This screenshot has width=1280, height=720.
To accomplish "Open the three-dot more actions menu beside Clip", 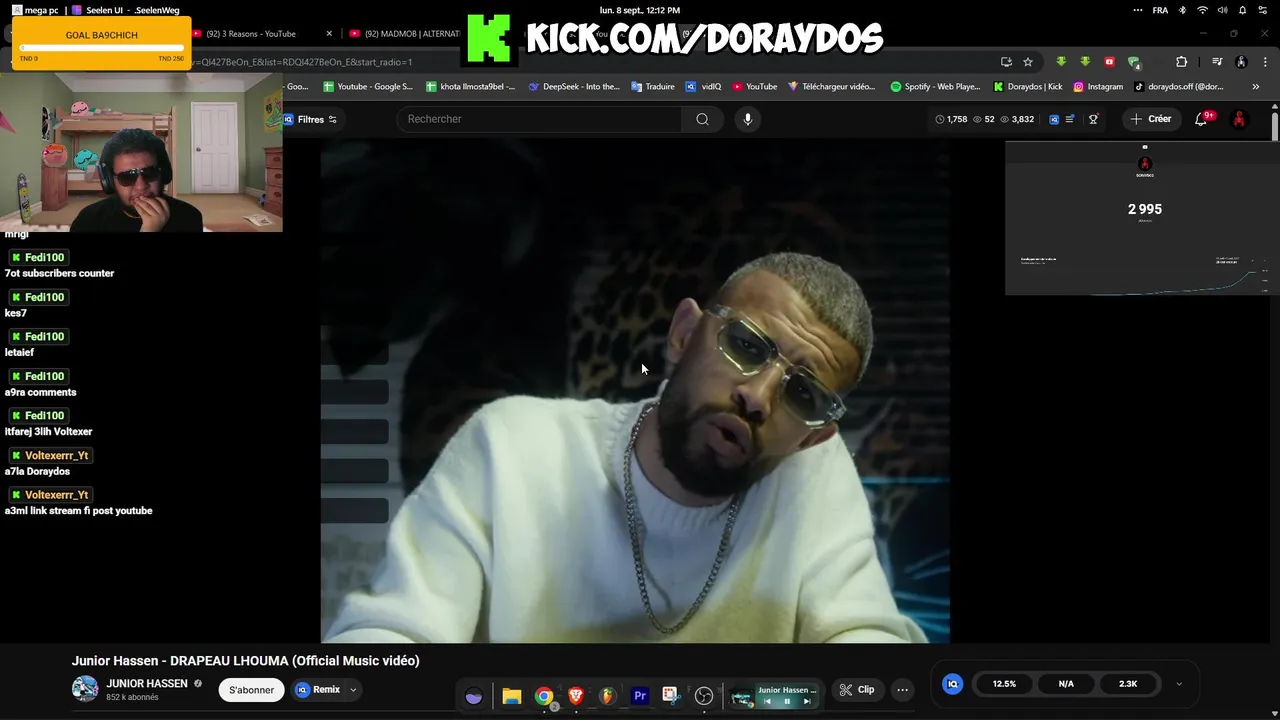I will pyautogui.click(x=902, y=690).
